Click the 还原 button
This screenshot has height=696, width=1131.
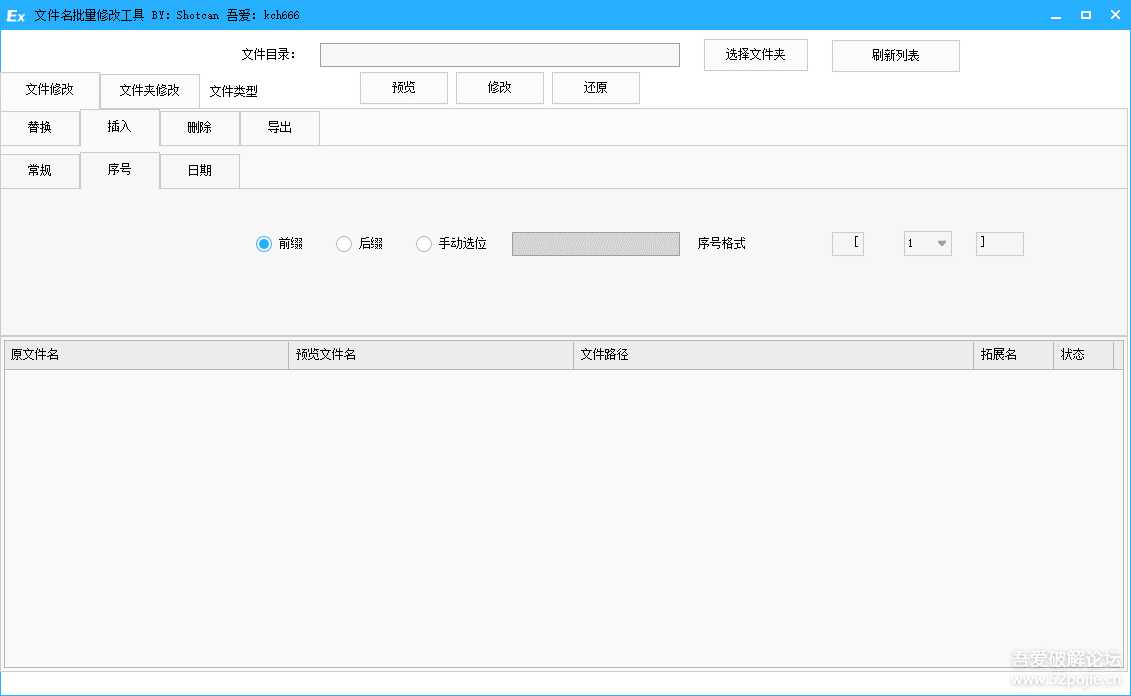click(x=595, y=88)
